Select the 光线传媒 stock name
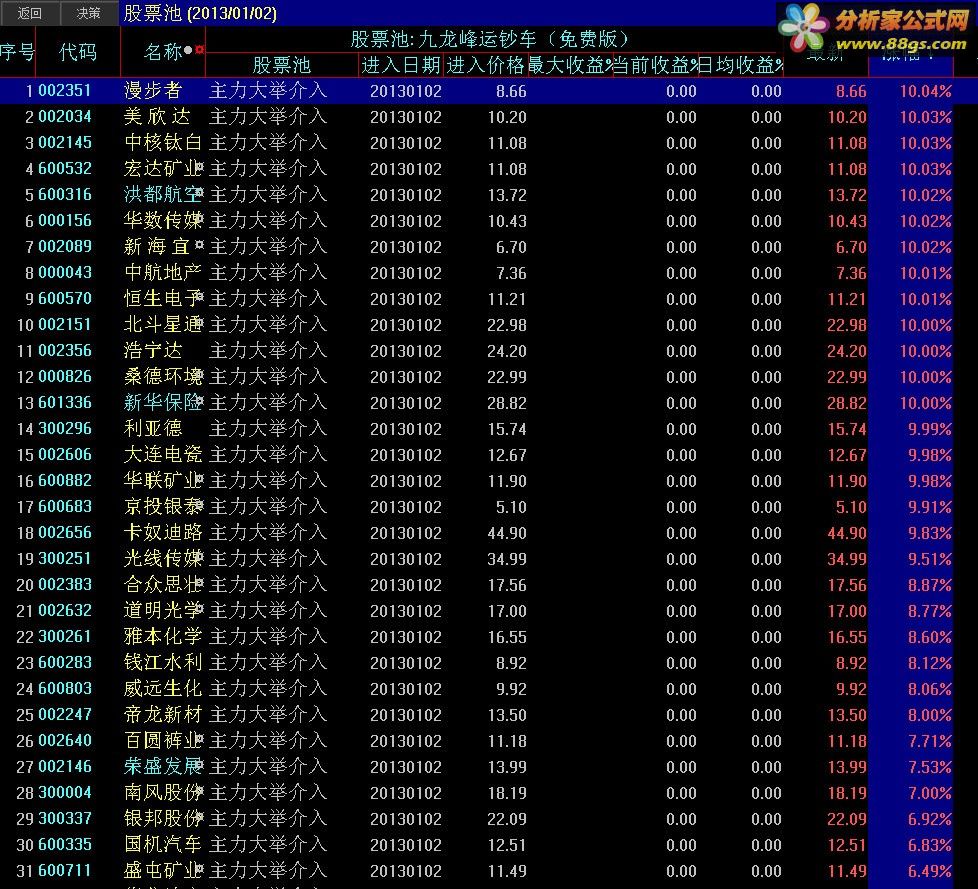The height and width of the screenshot is (889, 978). click(163, 558)
